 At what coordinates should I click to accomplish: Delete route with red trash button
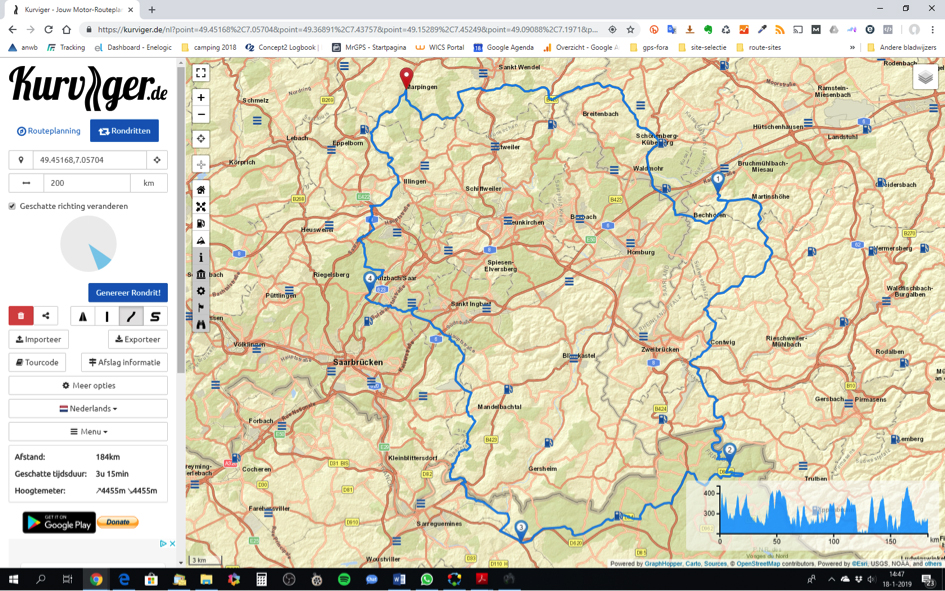[x=21, y=316]
